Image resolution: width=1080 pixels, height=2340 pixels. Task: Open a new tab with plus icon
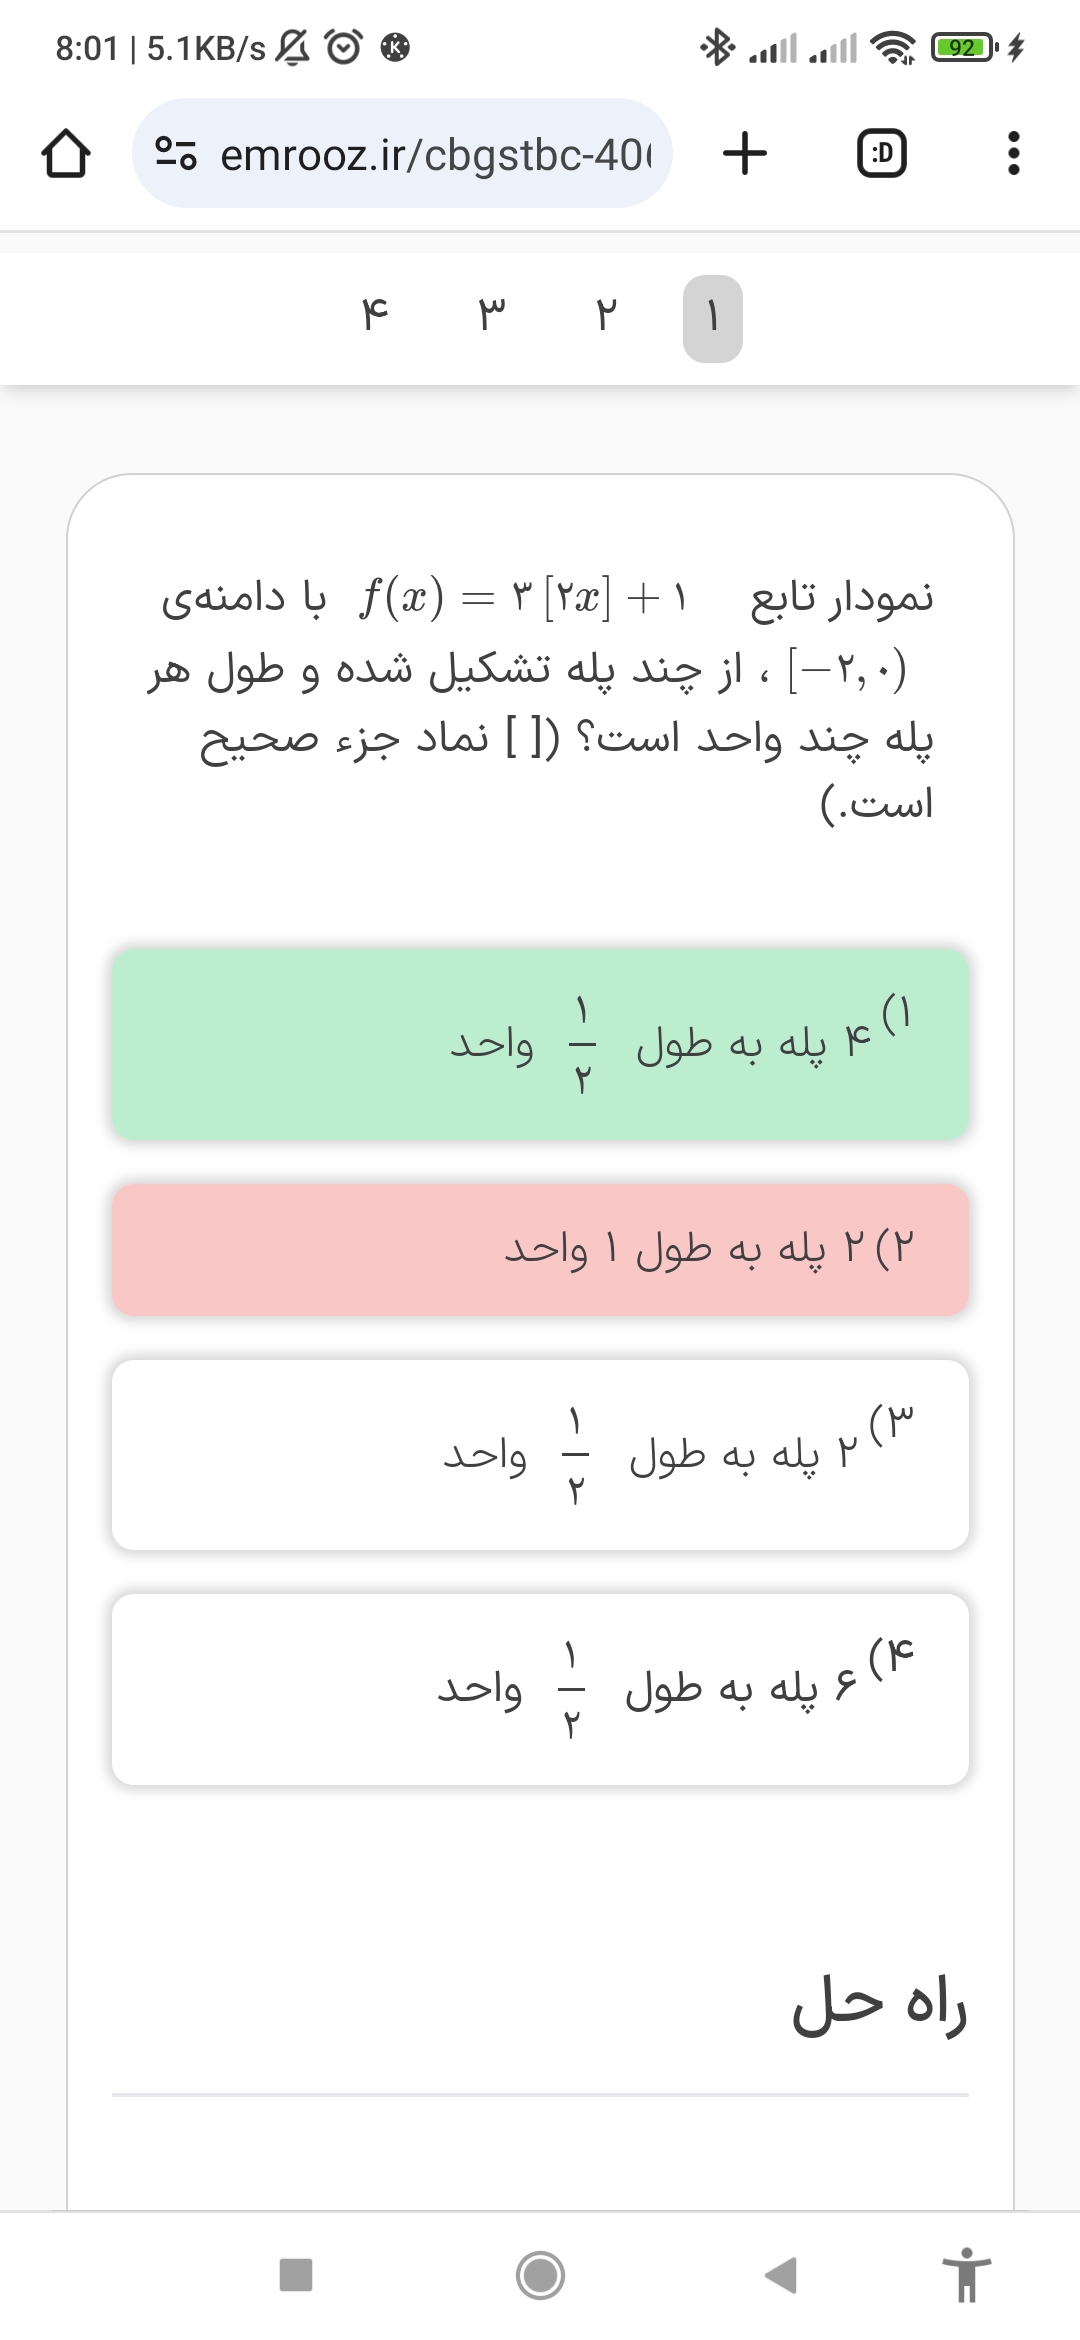[745, 154]
